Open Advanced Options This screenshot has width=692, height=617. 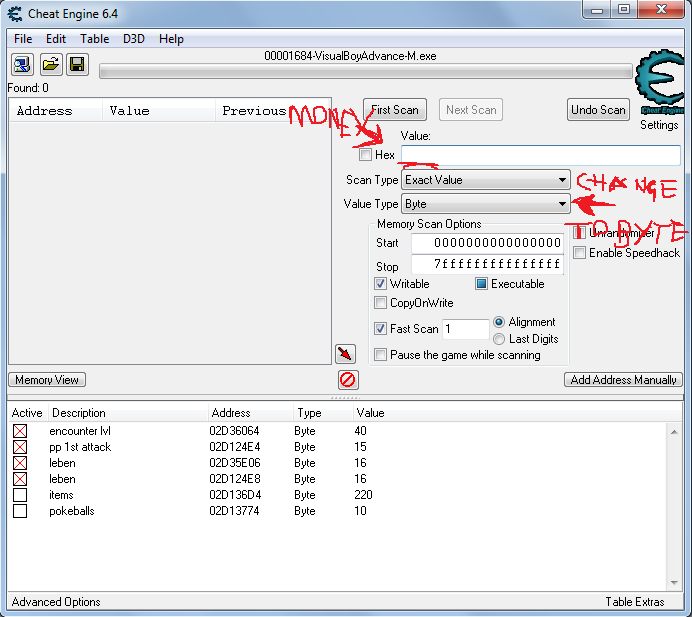pos(56,602)
